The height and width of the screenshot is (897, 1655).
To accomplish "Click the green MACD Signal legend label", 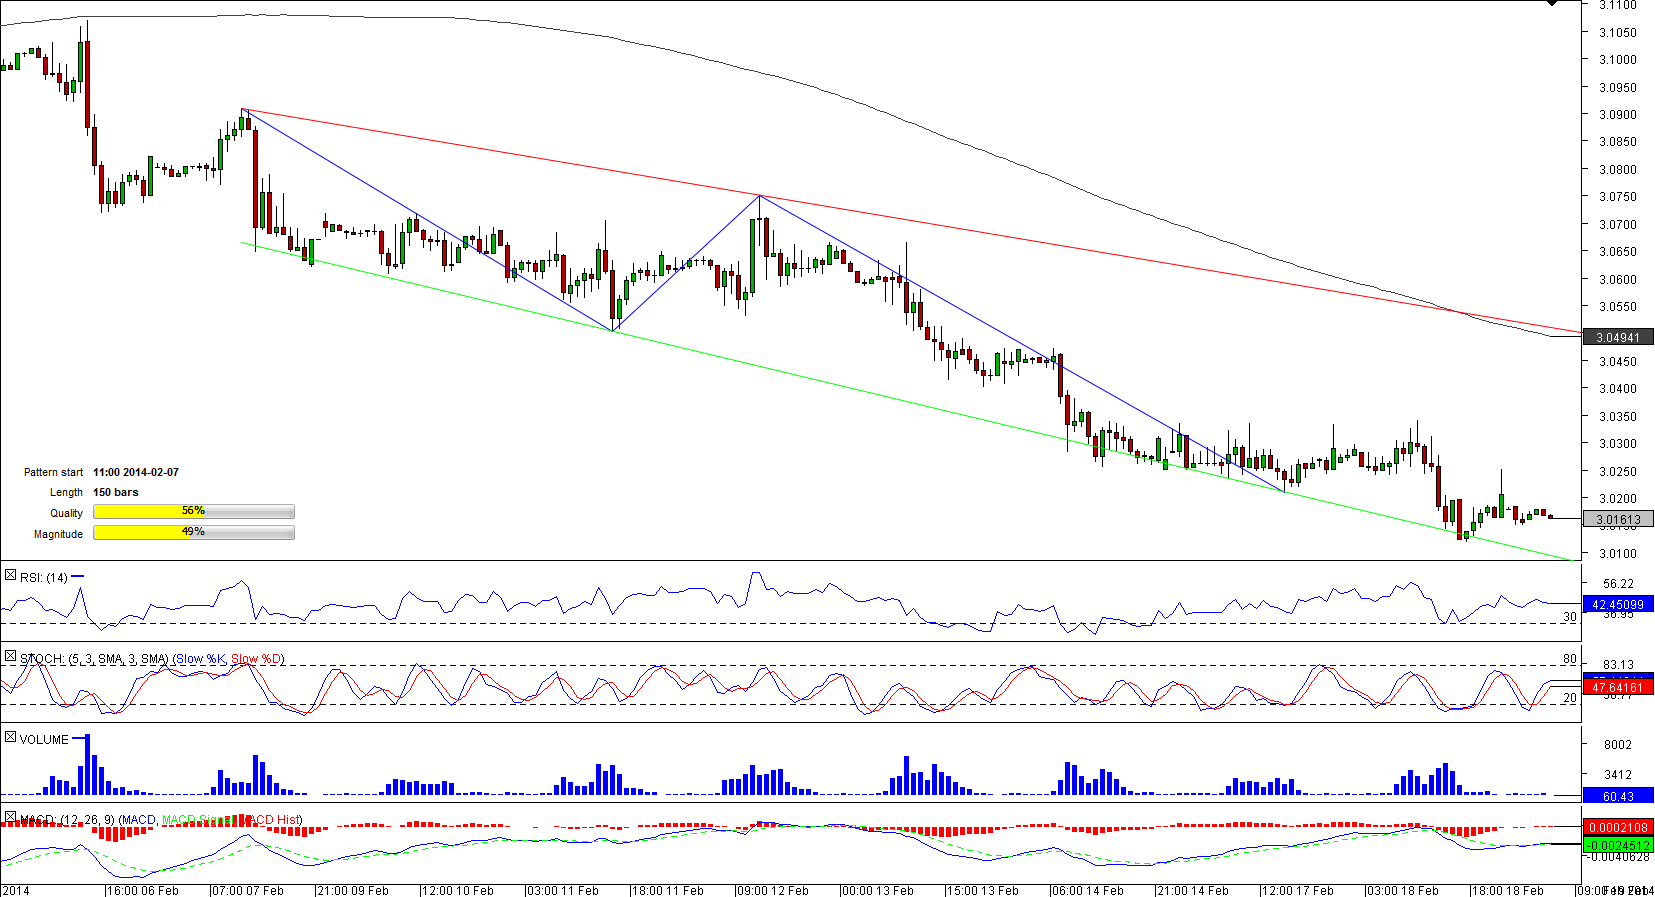I will pyautogui.click(x=197, y=820).
